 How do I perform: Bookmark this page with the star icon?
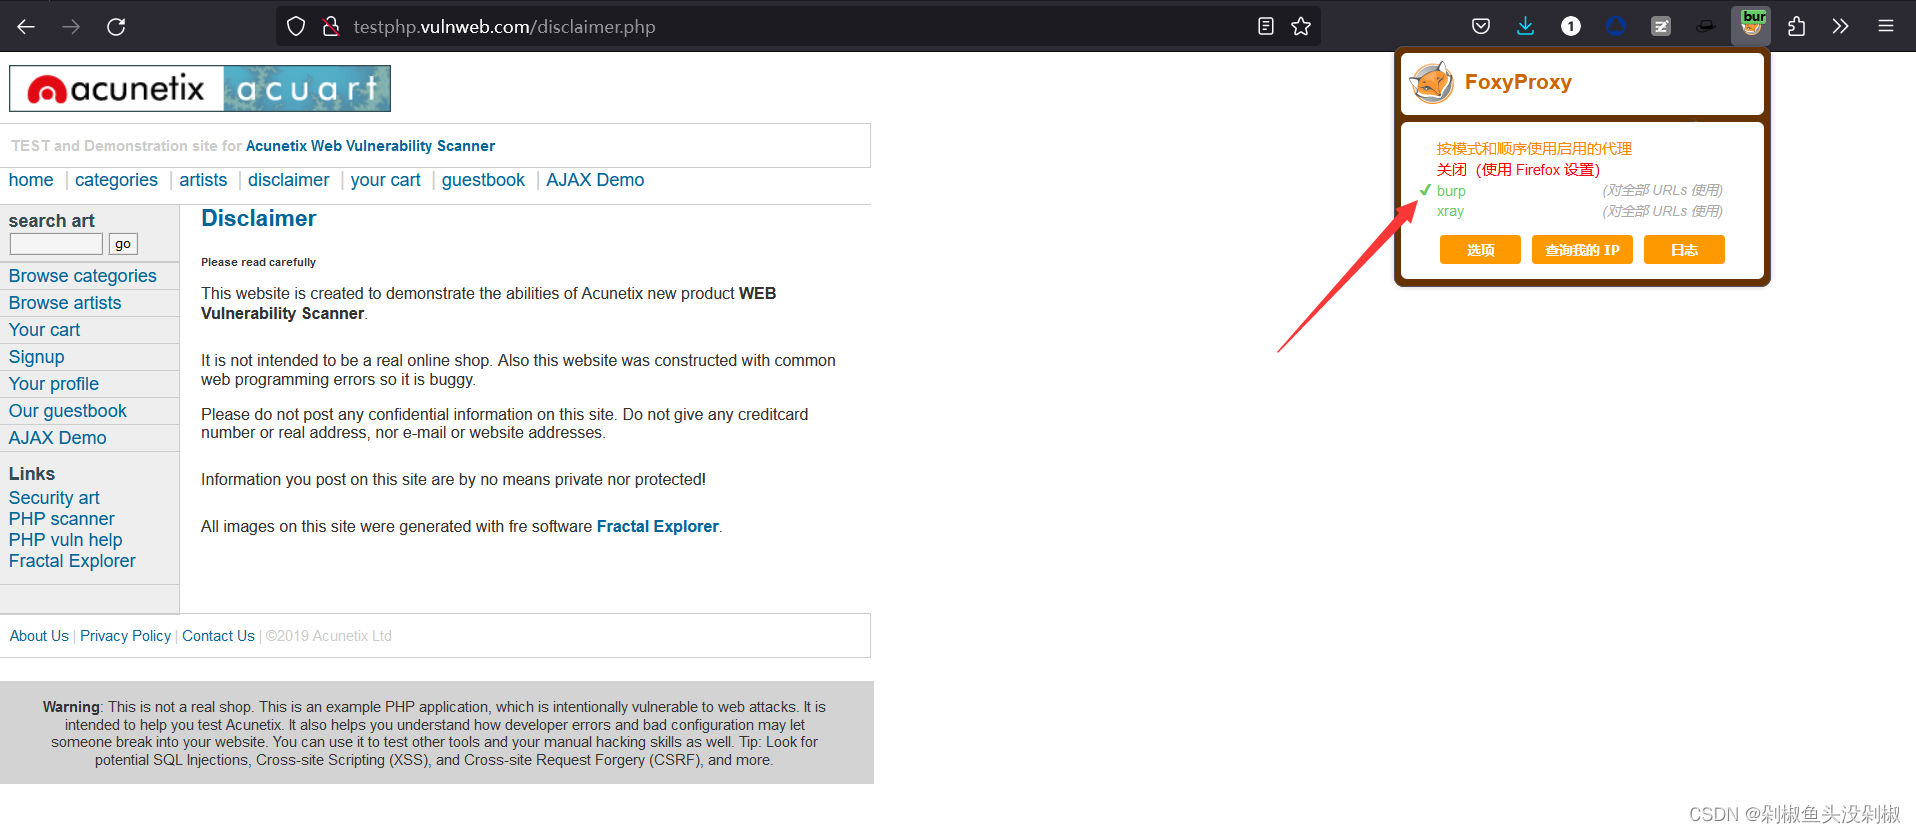[1301, 27]
